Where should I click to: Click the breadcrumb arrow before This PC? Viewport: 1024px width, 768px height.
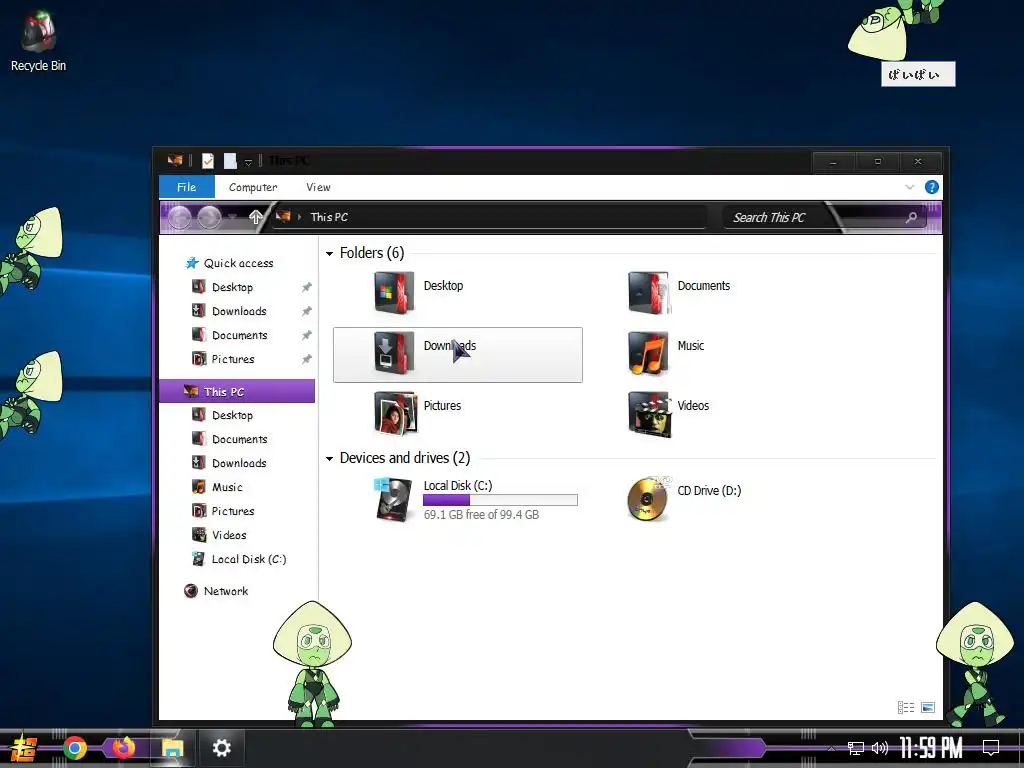[300, 217]
